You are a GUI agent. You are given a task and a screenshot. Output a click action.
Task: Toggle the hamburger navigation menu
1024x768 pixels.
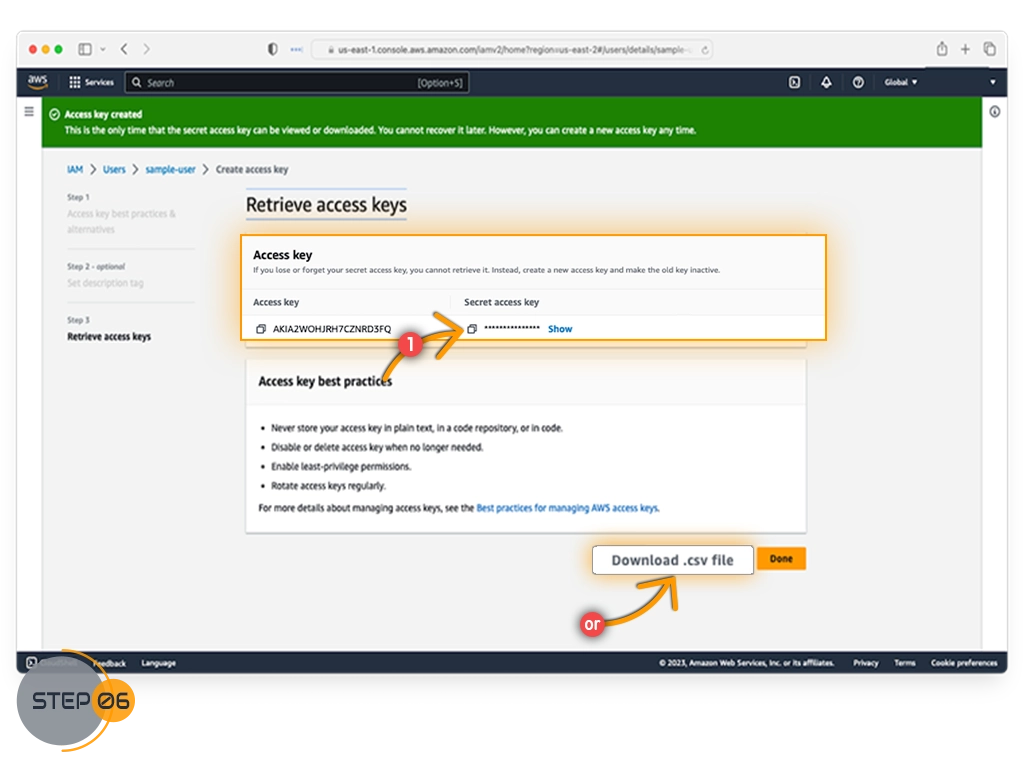click(x=29, y=112)
